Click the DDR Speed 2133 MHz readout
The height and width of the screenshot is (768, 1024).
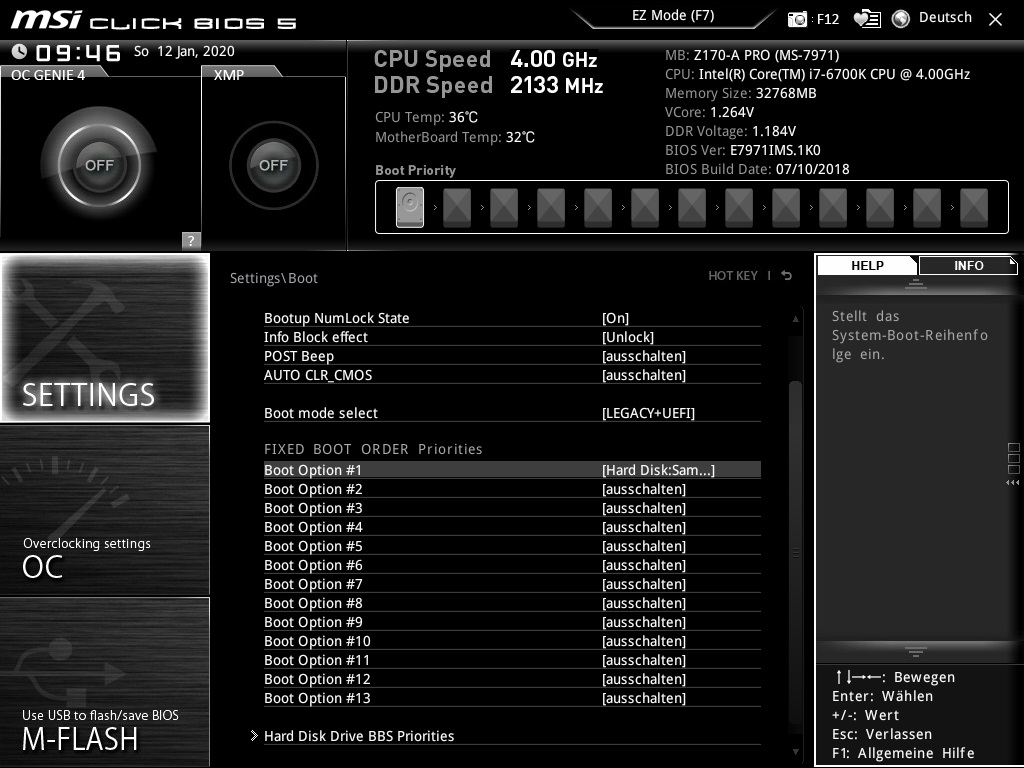[x=488, y=85]
